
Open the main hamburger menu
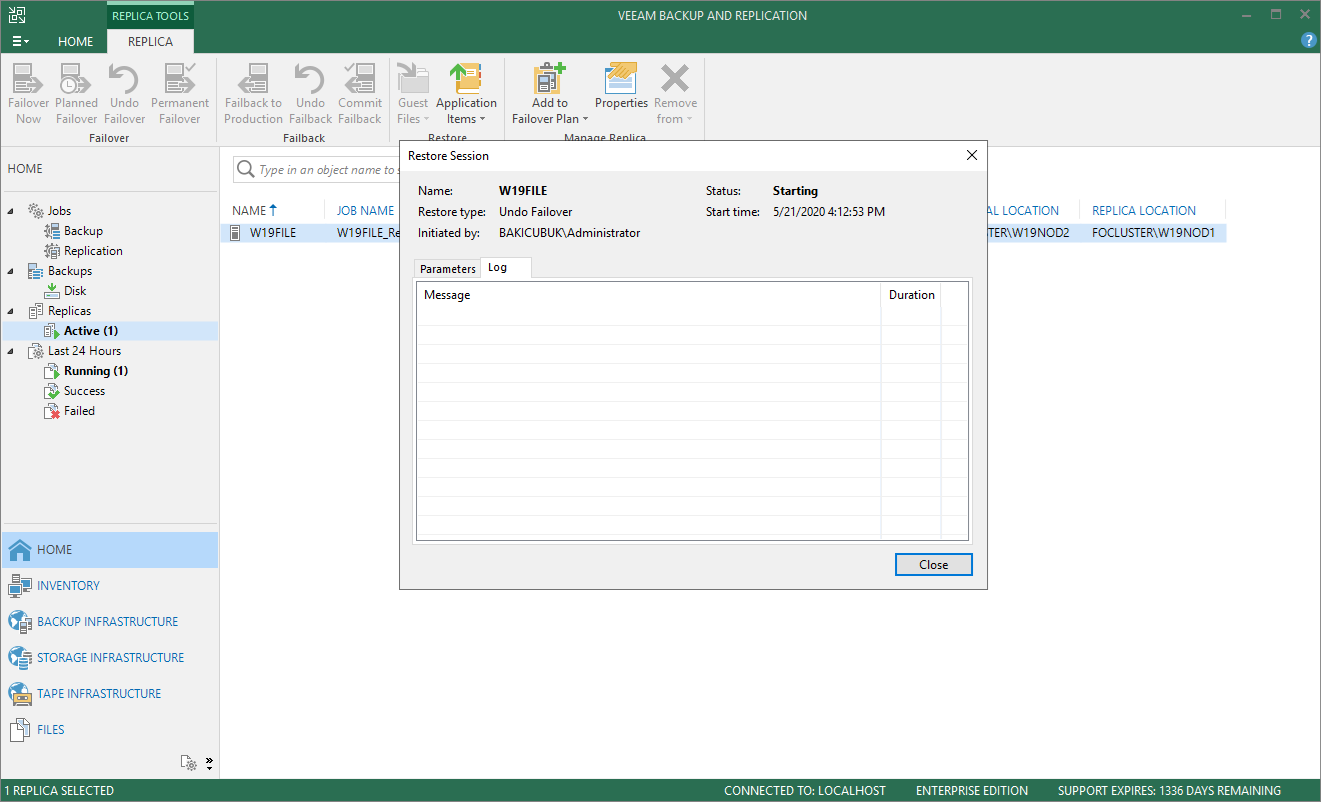pos(20,41)
